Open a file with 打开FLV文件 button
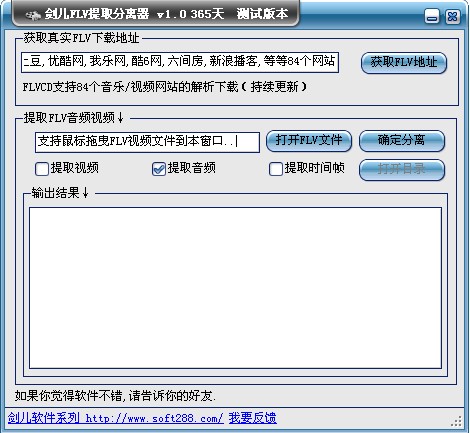 [x=309, y=141]
